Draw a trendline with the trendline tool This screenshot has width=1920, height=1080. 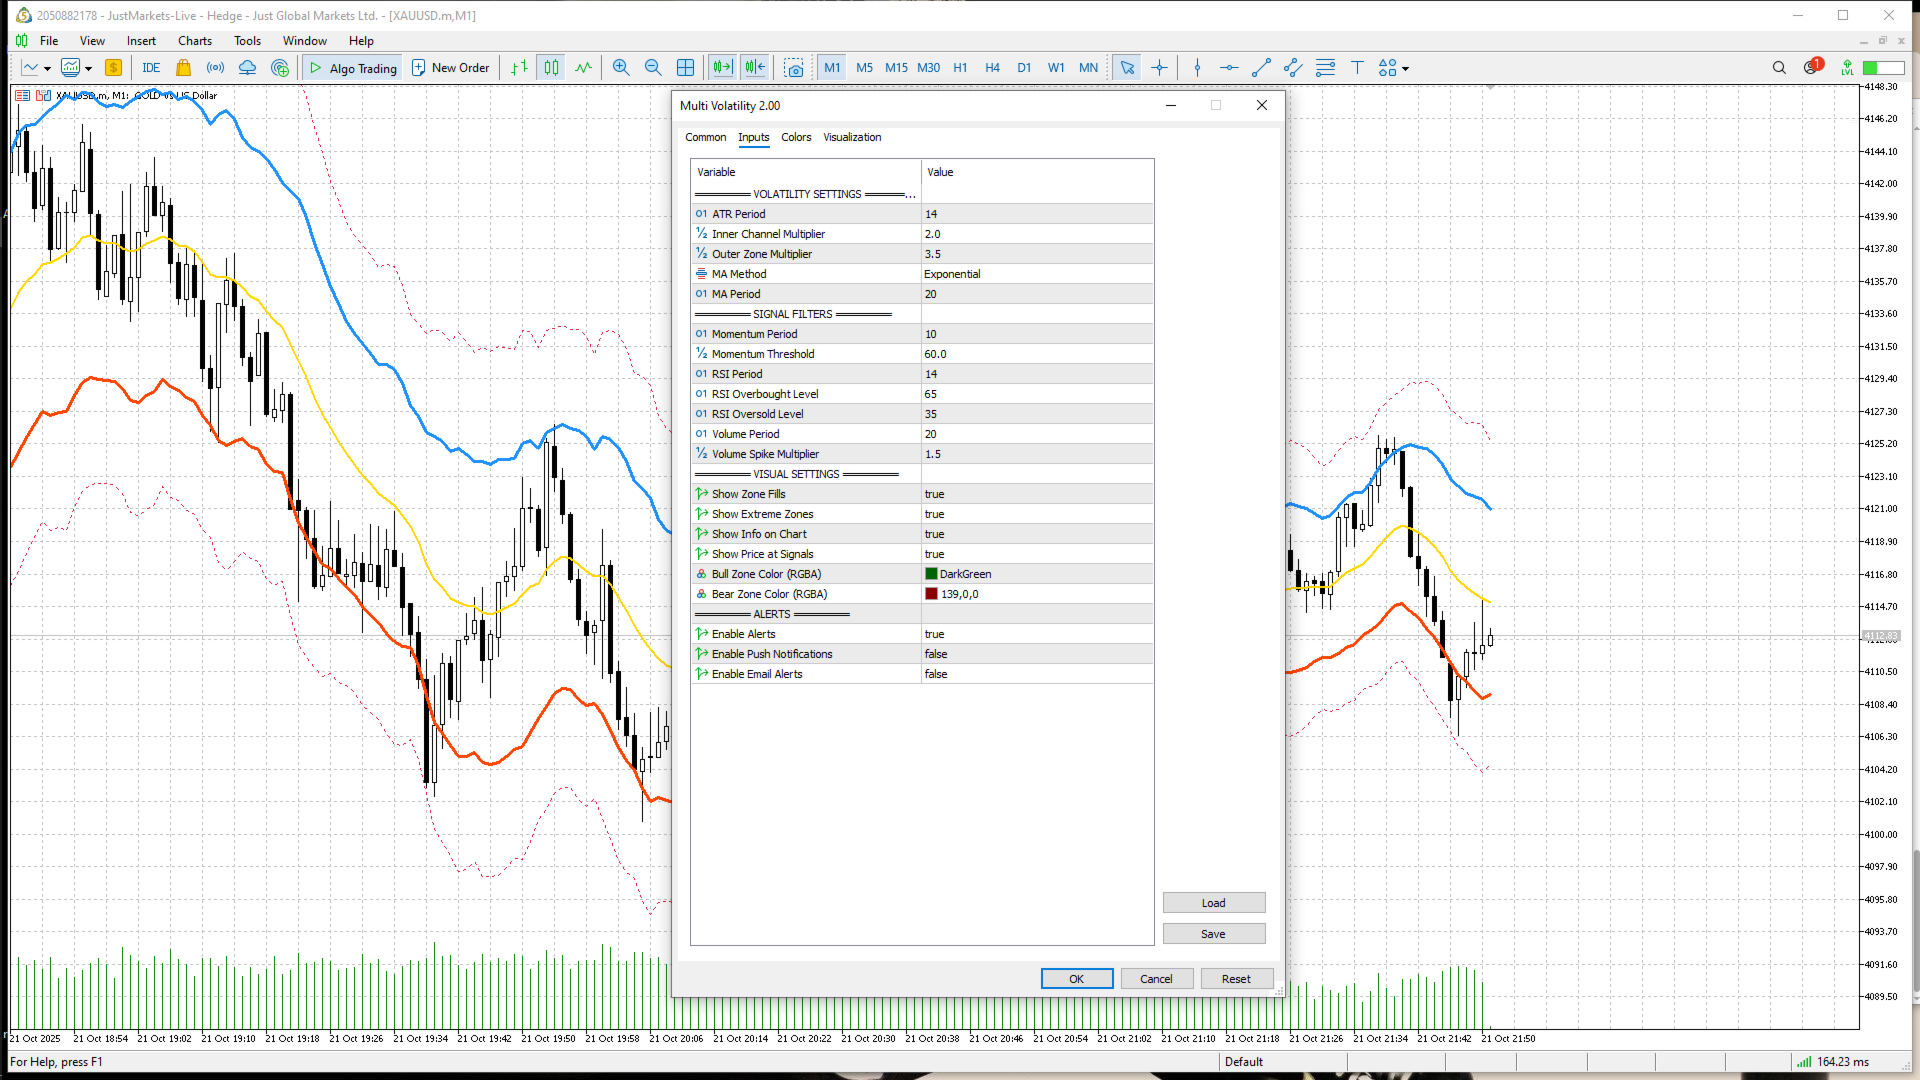tap(1261, 67)
